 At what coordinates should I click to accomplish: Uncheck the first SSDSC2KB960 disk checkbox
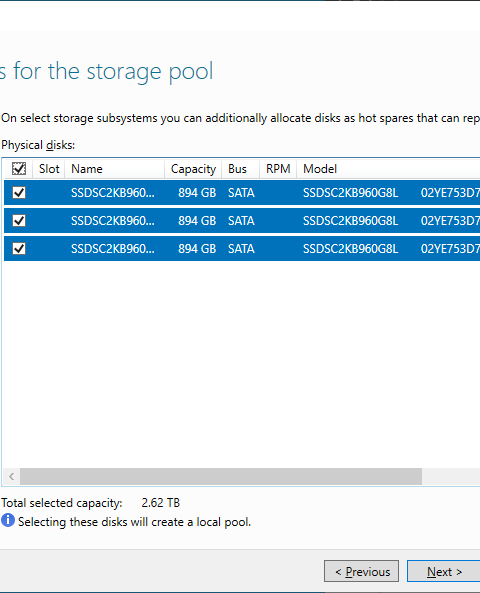19,192
